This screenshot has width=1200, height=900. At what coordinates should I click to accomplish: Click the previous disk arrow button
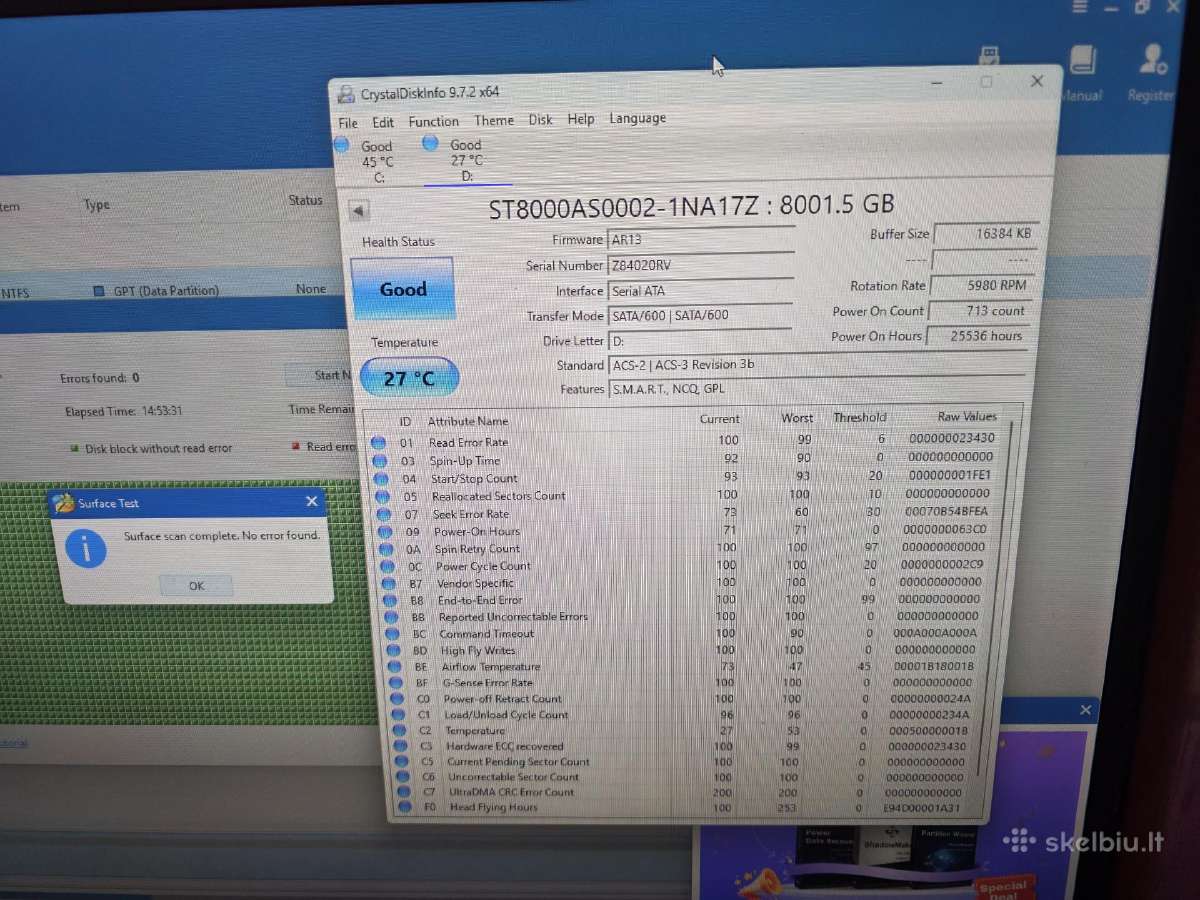pyautogui.click(x=359, y=211)
